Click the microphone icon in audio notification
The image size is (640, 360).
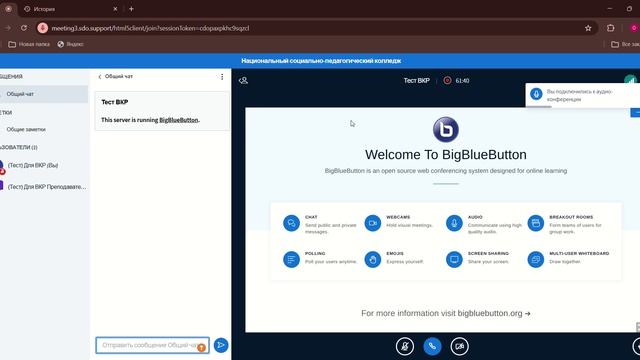pos(536,94)
